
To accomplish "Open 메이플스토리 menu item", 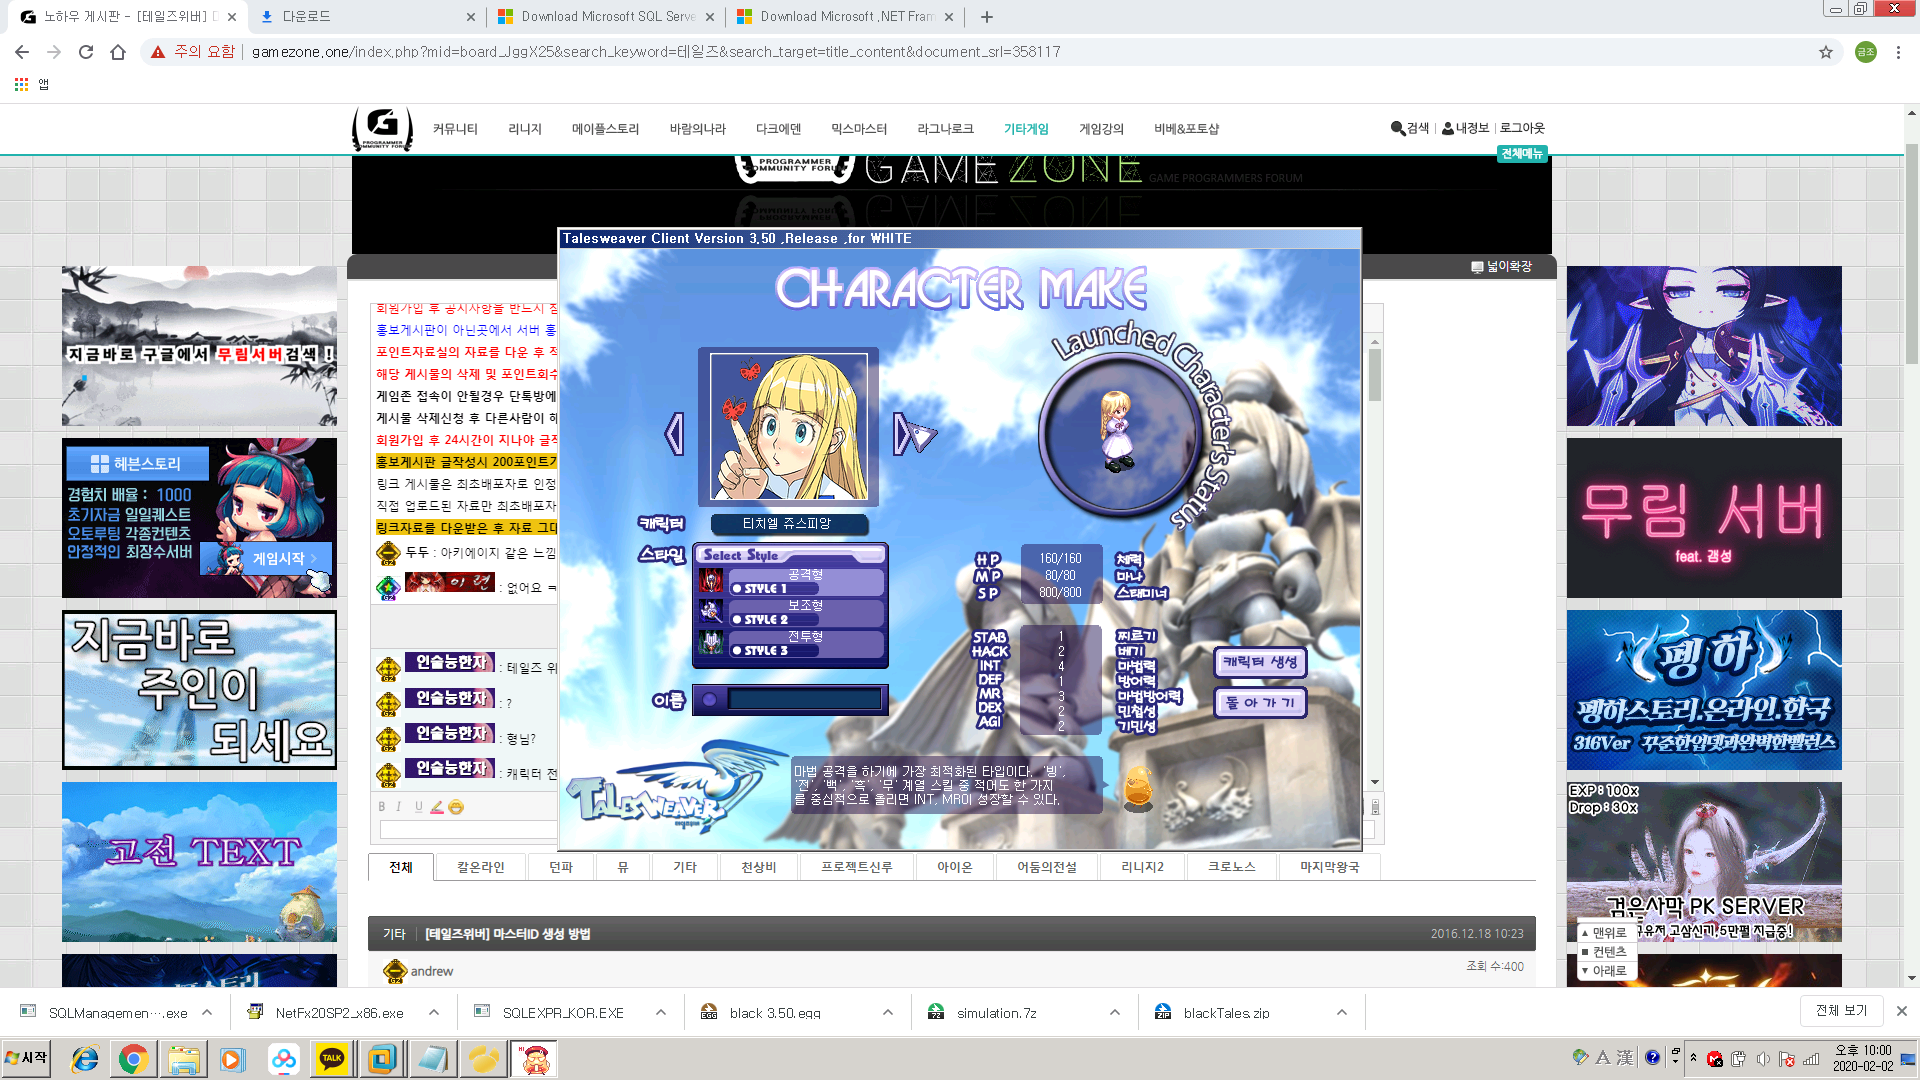I will pos(606,129).
